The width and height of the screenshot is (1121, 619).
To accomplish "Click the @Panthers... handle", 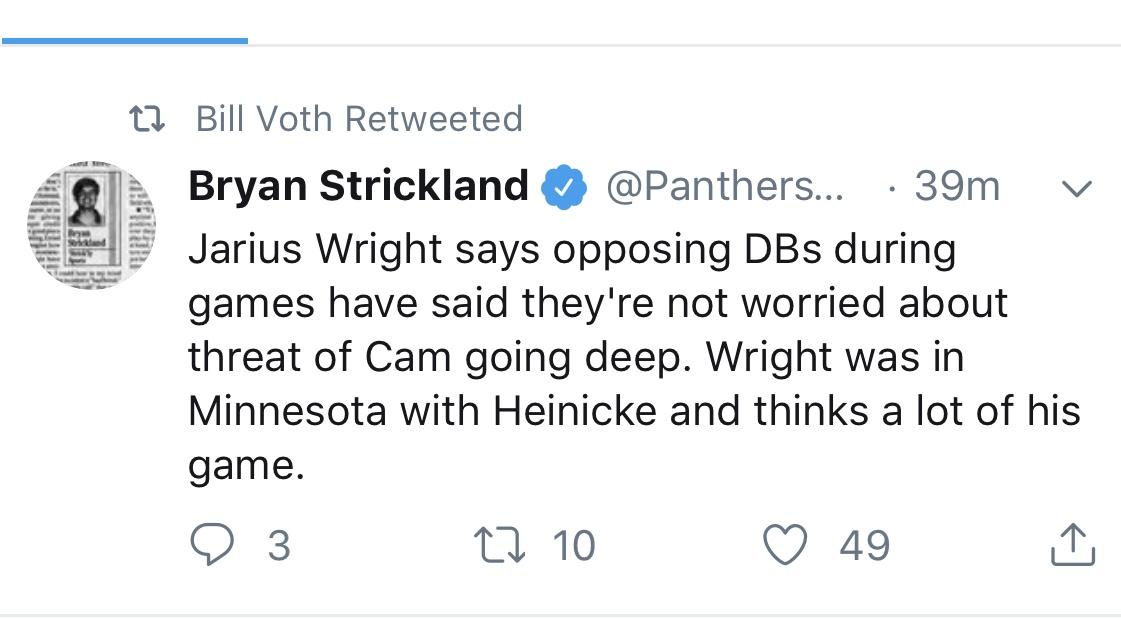I will coord(725,187).
